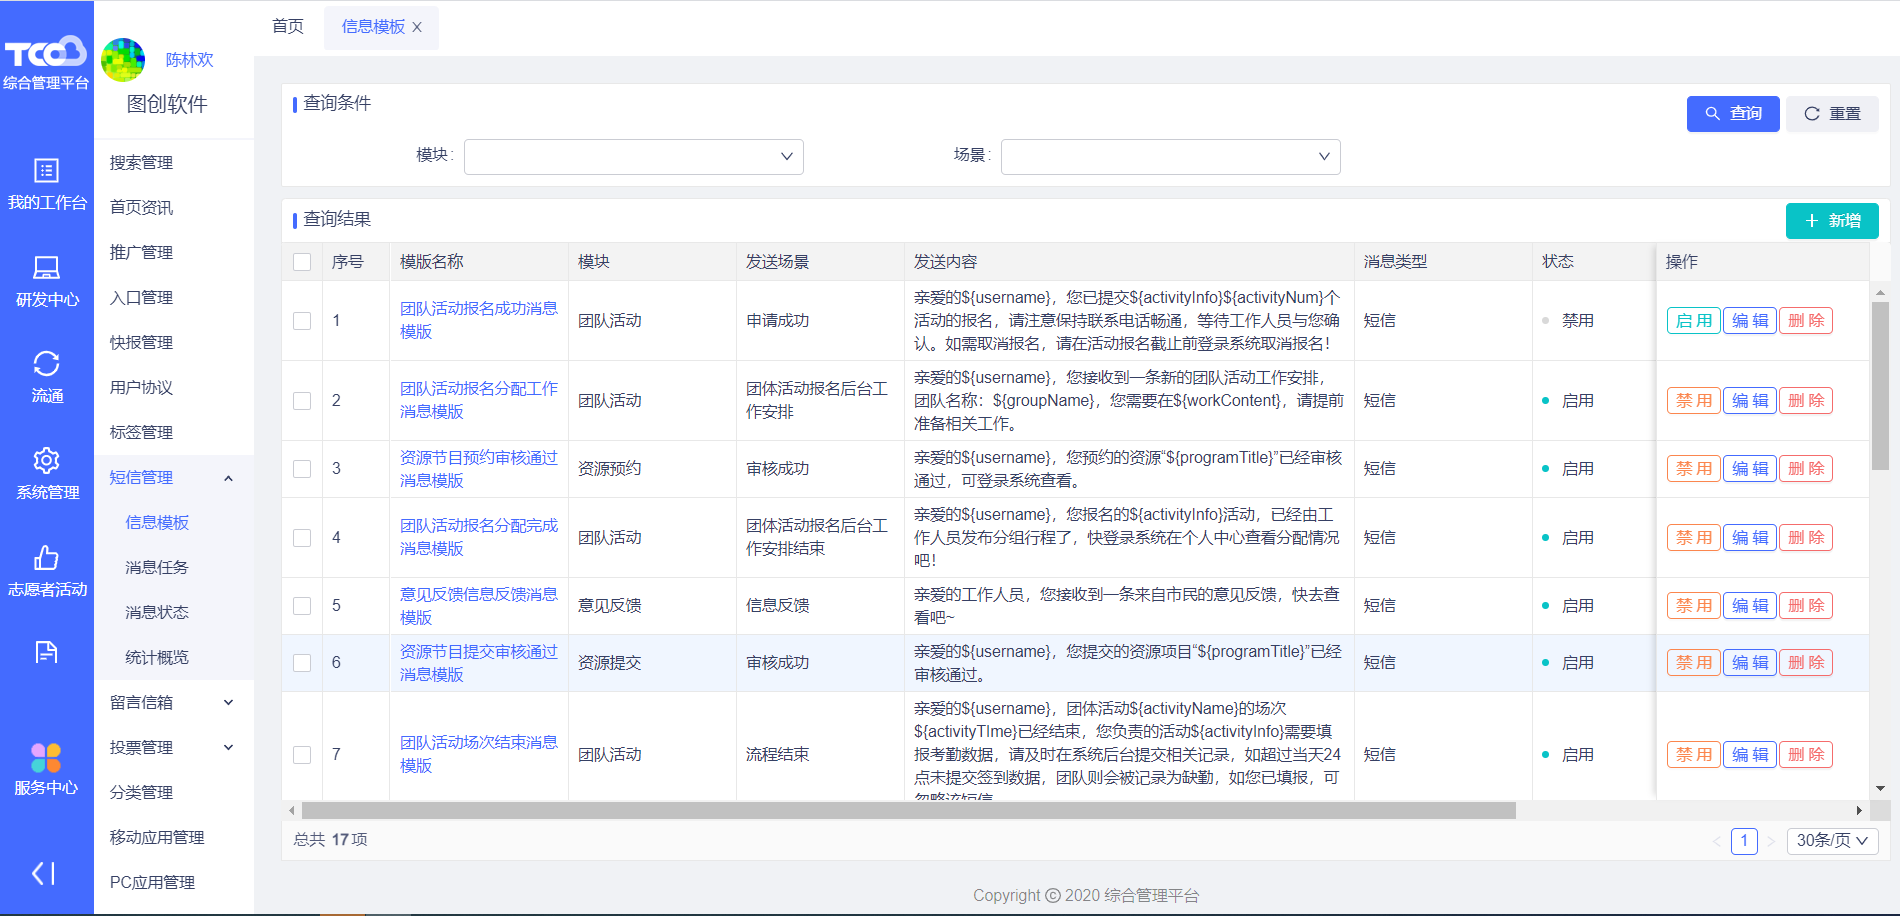
Task: Collapse sidebar with the bottom arrow icon
Action: (44, 873)
